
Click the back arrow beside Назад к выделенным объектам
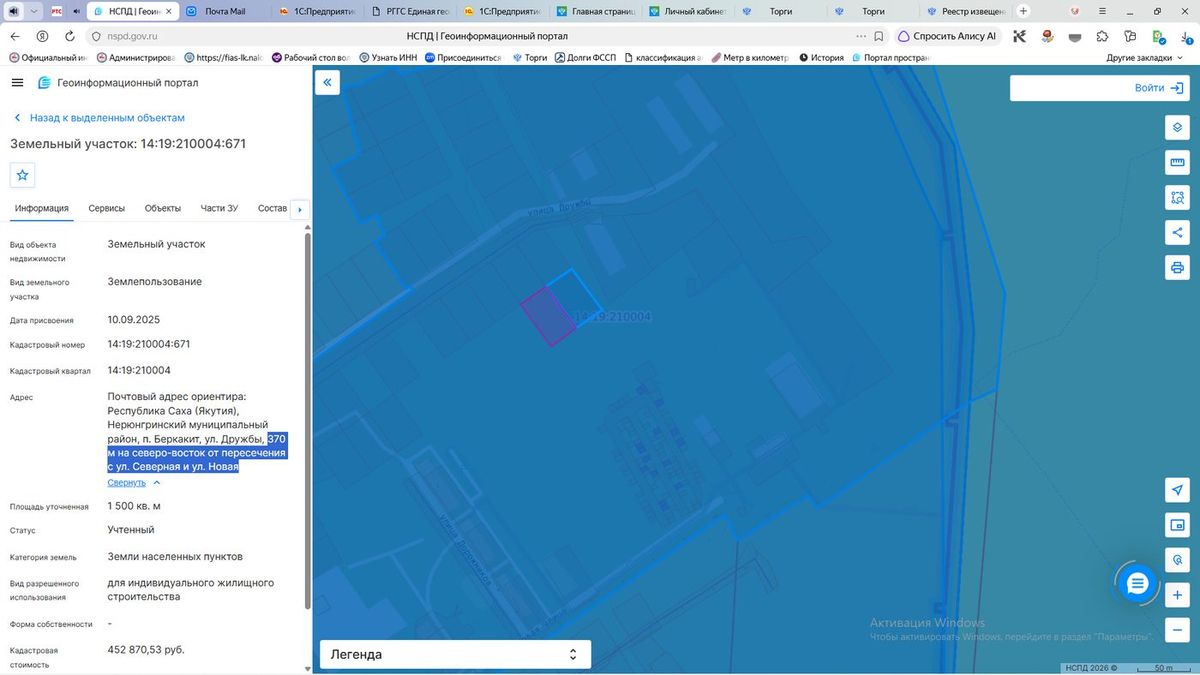coord(17,117)
